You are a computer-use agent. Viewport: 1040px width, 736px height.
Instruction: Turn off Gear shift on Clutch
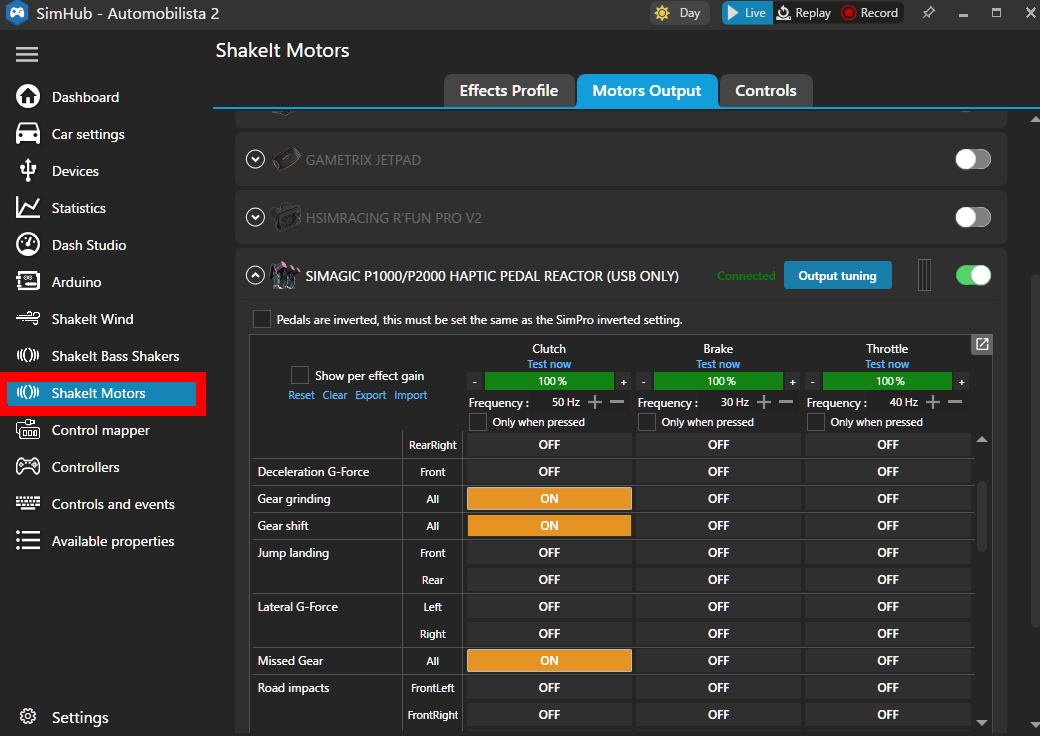(549, 526)
